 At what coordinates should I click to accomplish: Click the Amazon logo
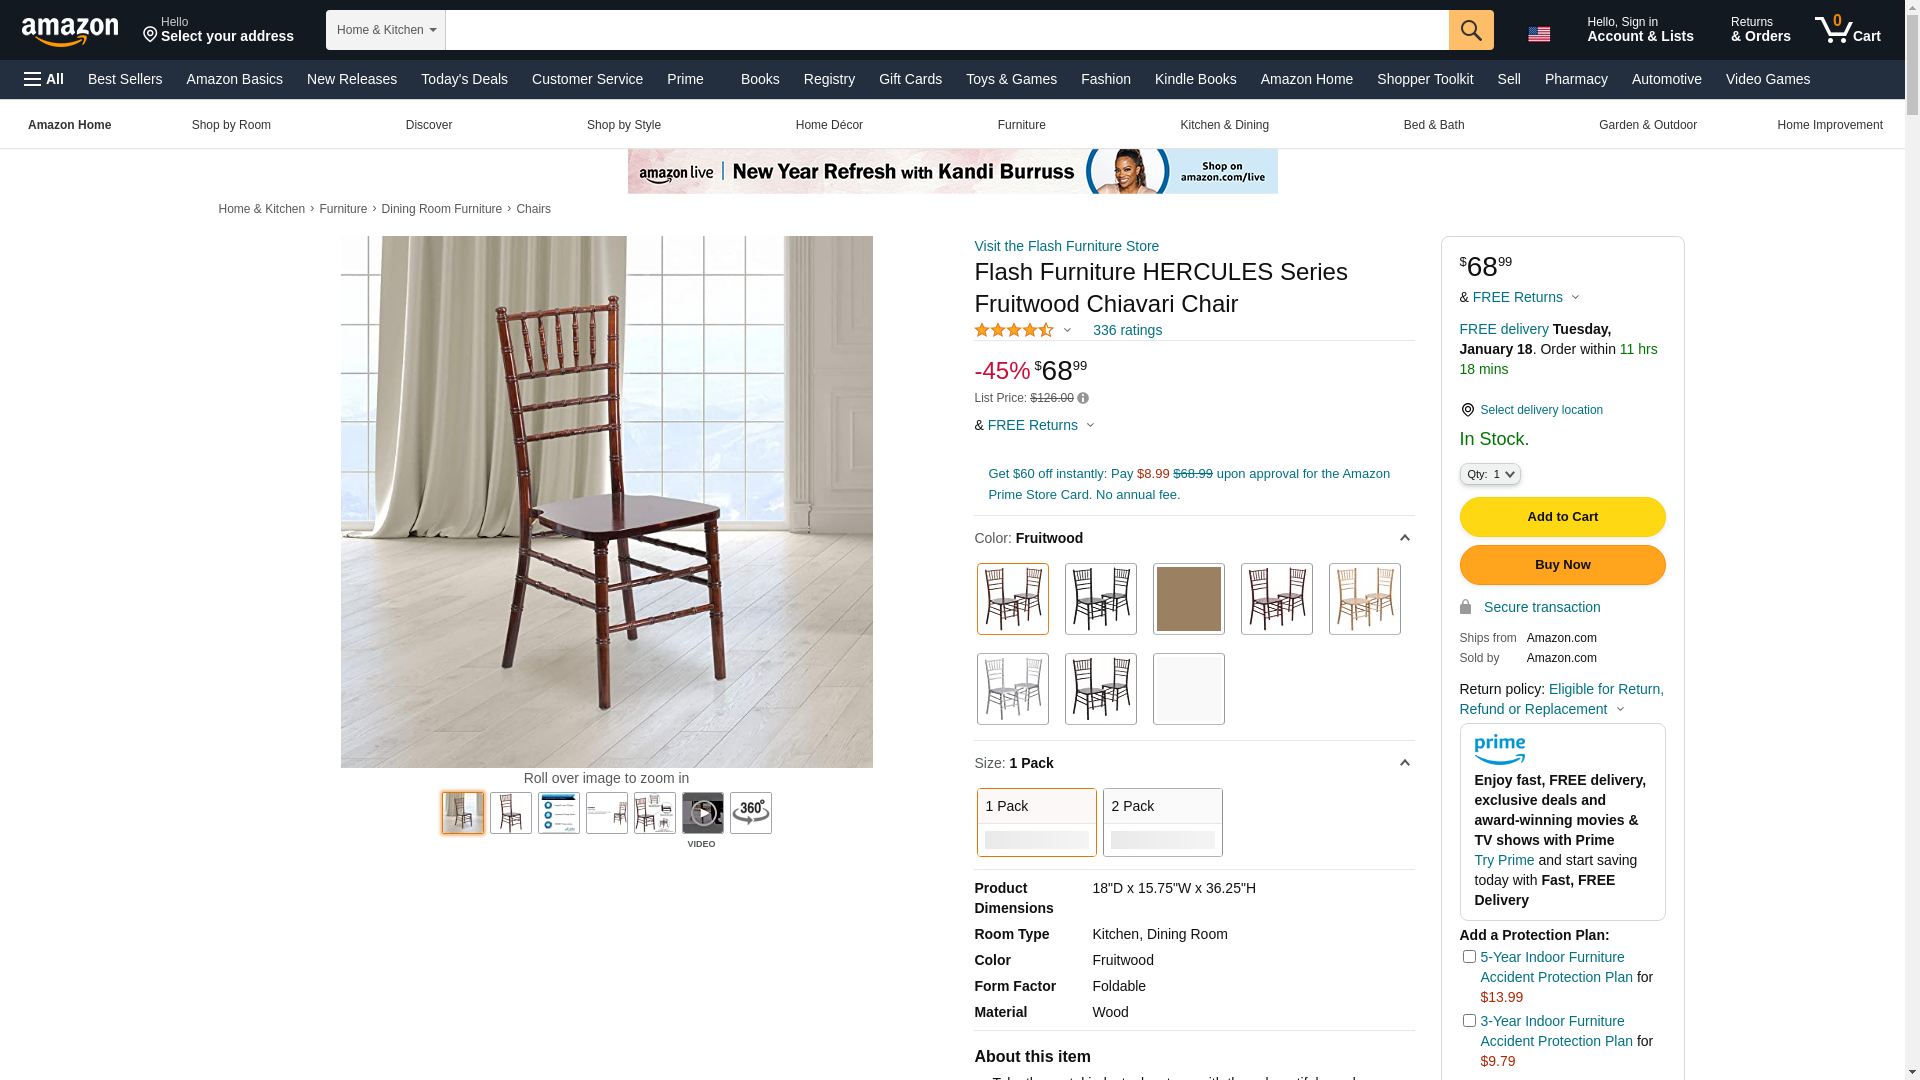(70, 31)
